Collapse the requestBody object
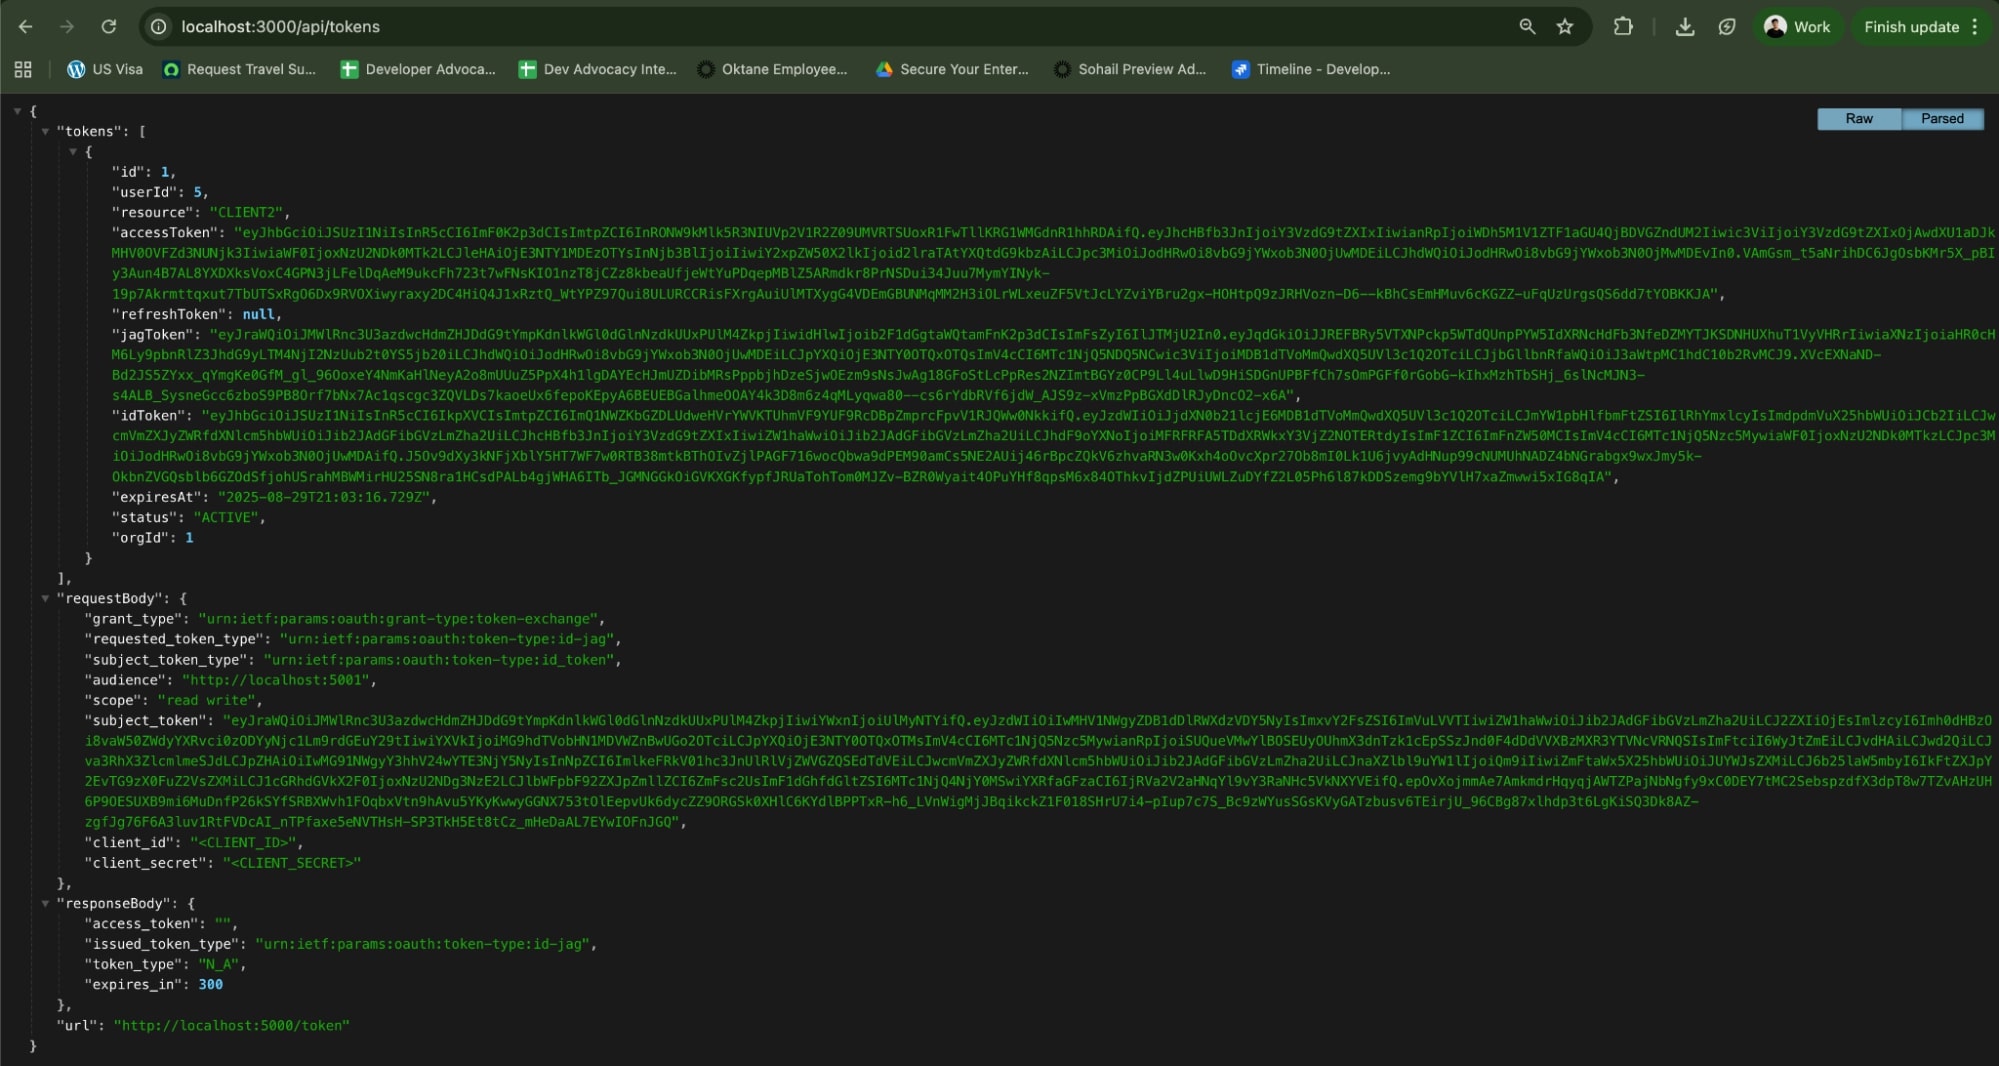Screen dimensions: 1999x1066 [45, 598]
